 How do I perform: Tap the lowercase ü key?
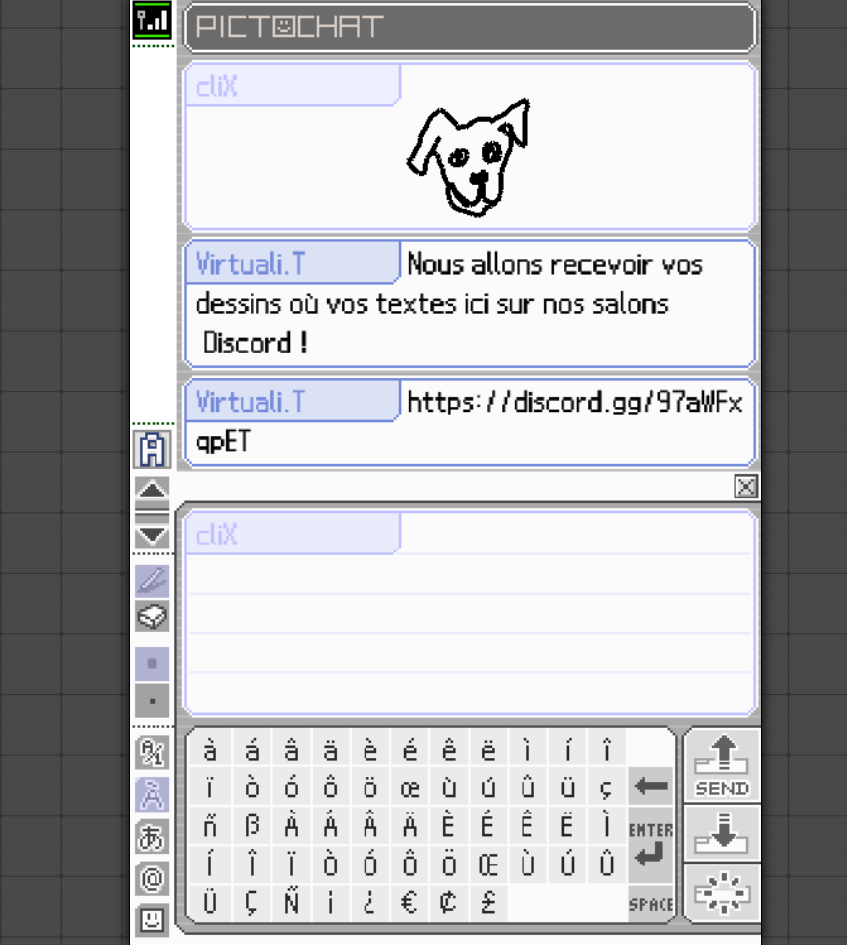(x=567, y=787)
